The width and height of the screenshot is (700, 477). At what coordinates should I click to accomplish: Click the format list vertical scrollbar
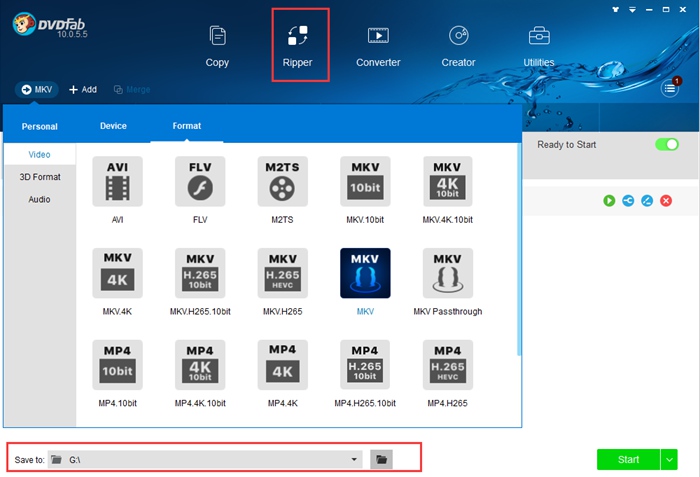(x=518, y=250)
